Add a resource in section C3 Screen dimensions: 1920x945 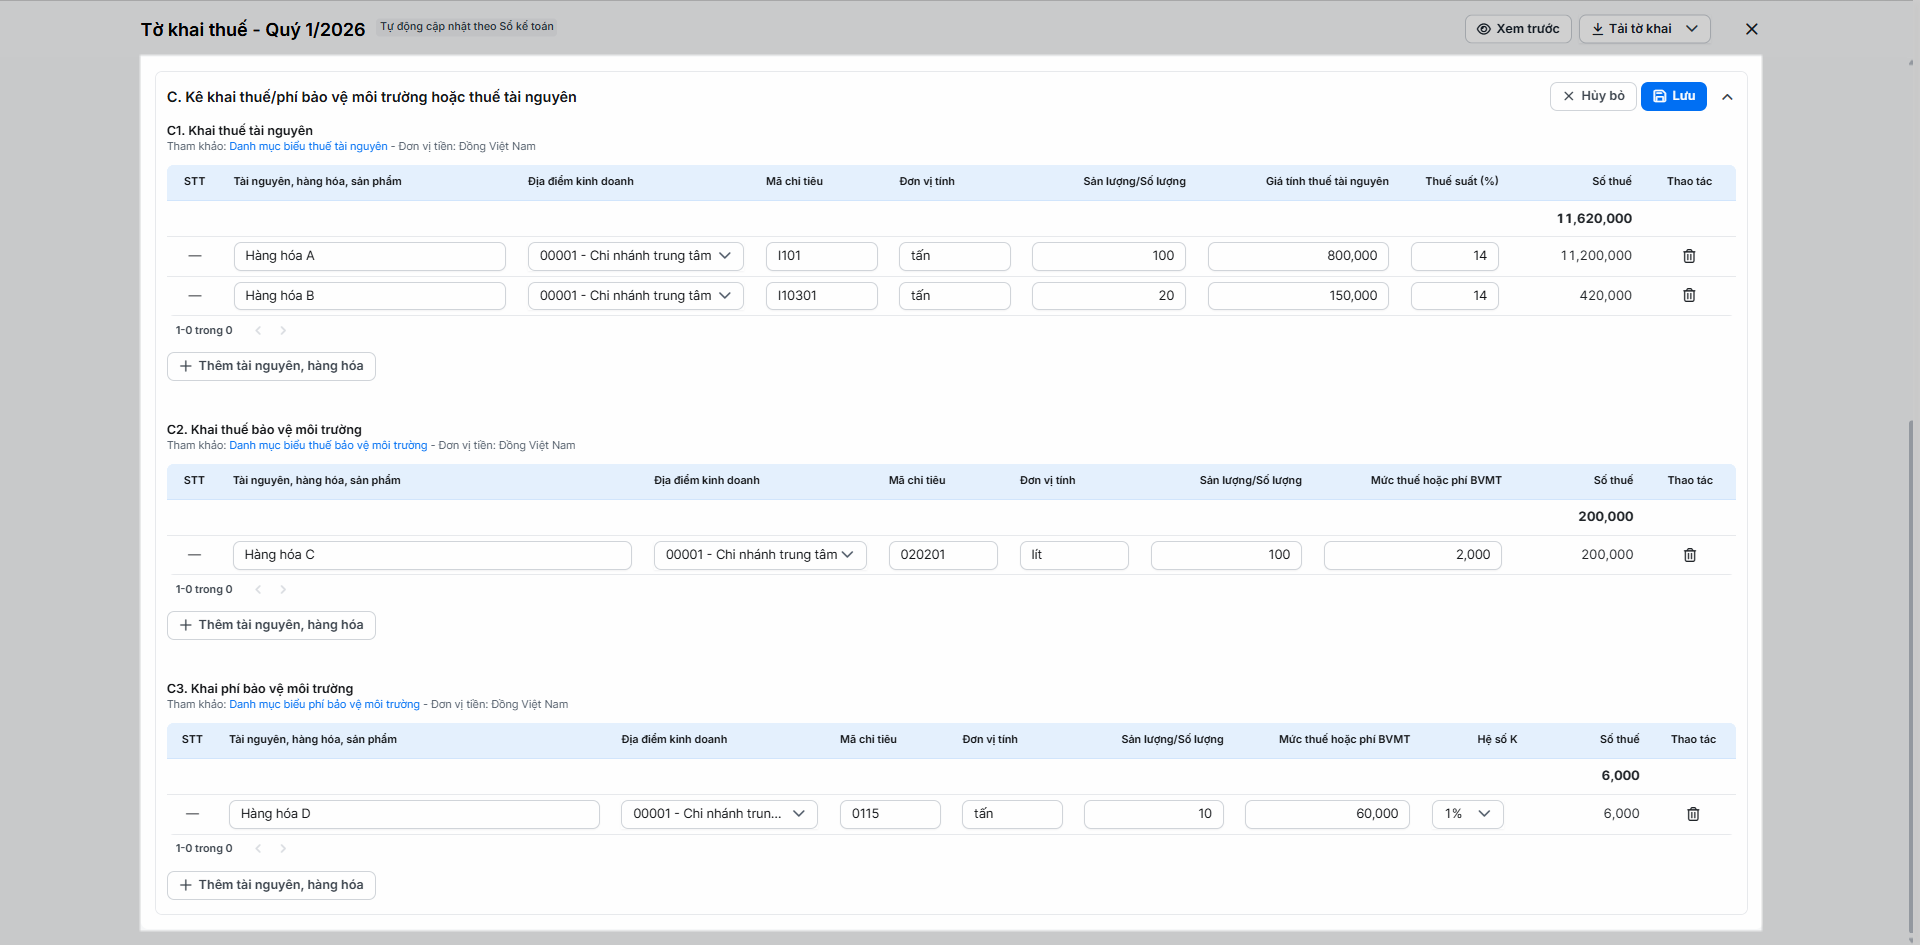271,885
